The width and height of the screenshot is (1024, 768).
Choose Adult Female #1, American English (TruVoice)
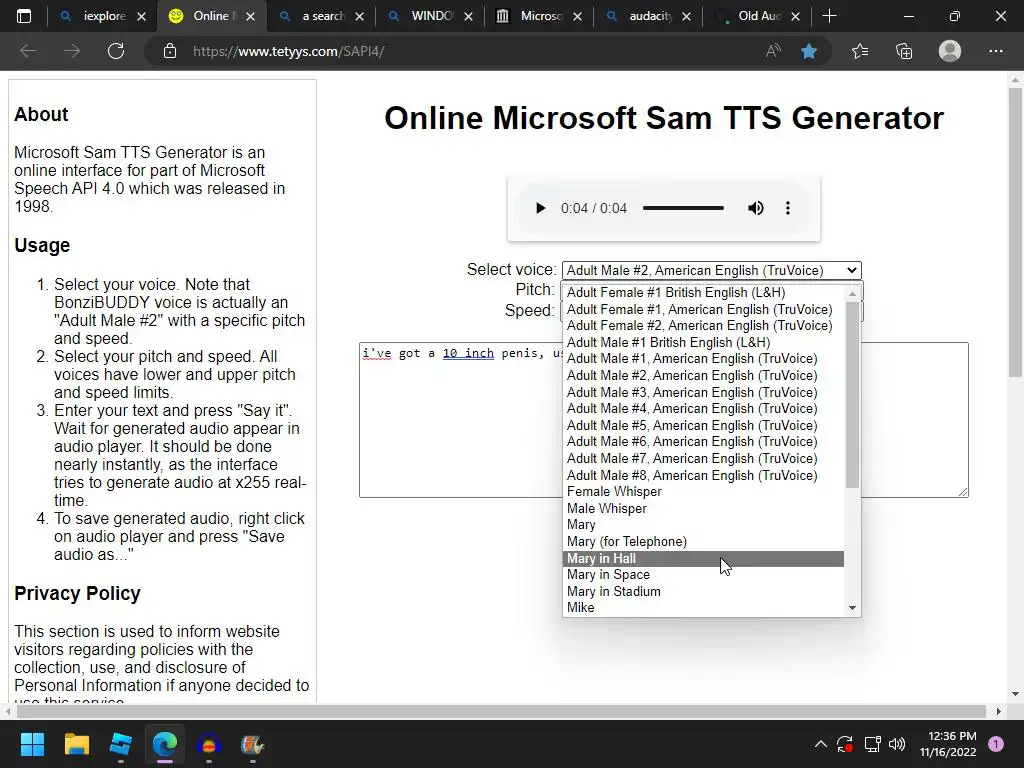(703, 310)
